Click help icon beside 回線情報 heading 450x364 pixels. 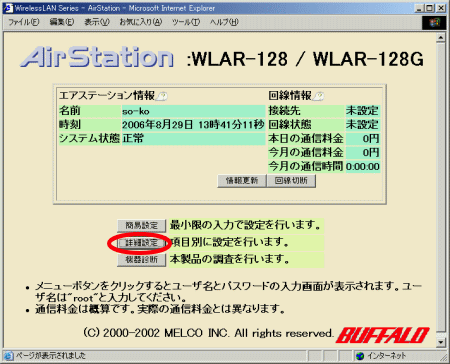(x=319, y=96)
